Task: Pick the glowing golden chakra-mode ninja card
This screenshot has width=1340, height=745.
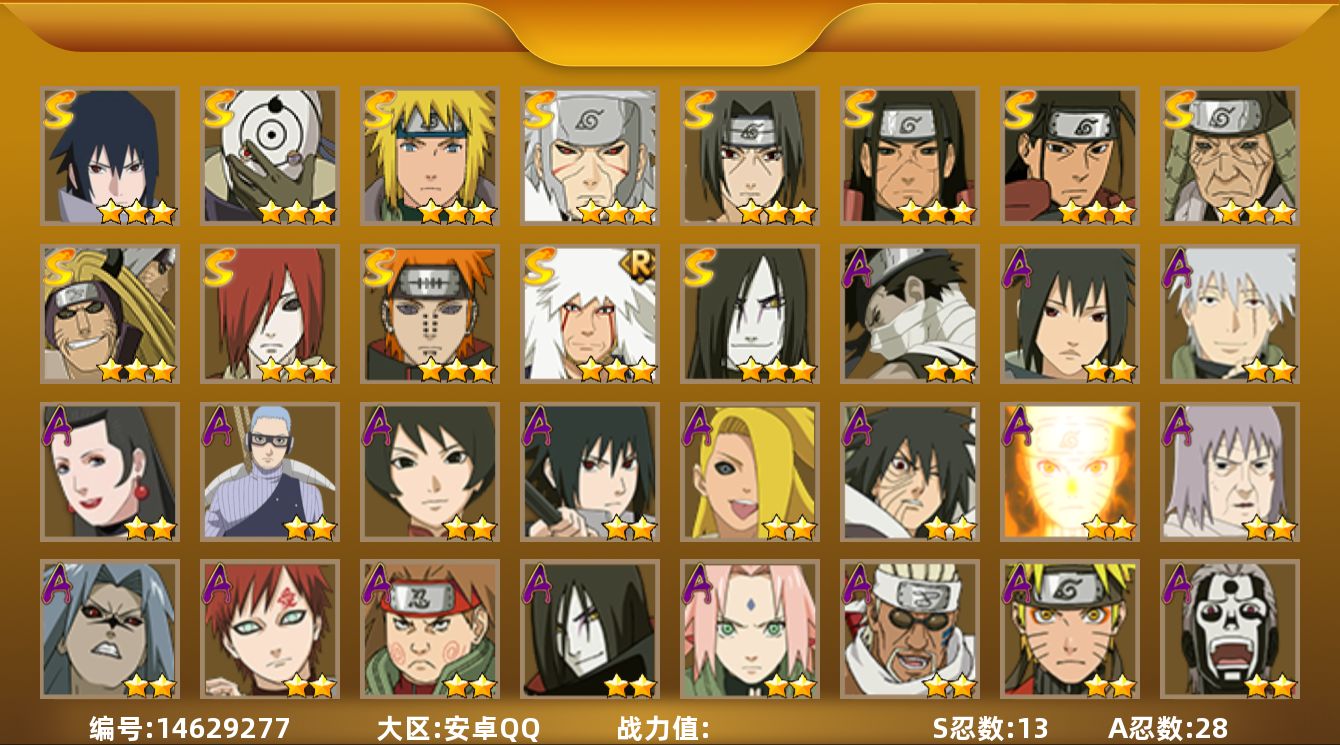Action: (x=1070, y=471)
